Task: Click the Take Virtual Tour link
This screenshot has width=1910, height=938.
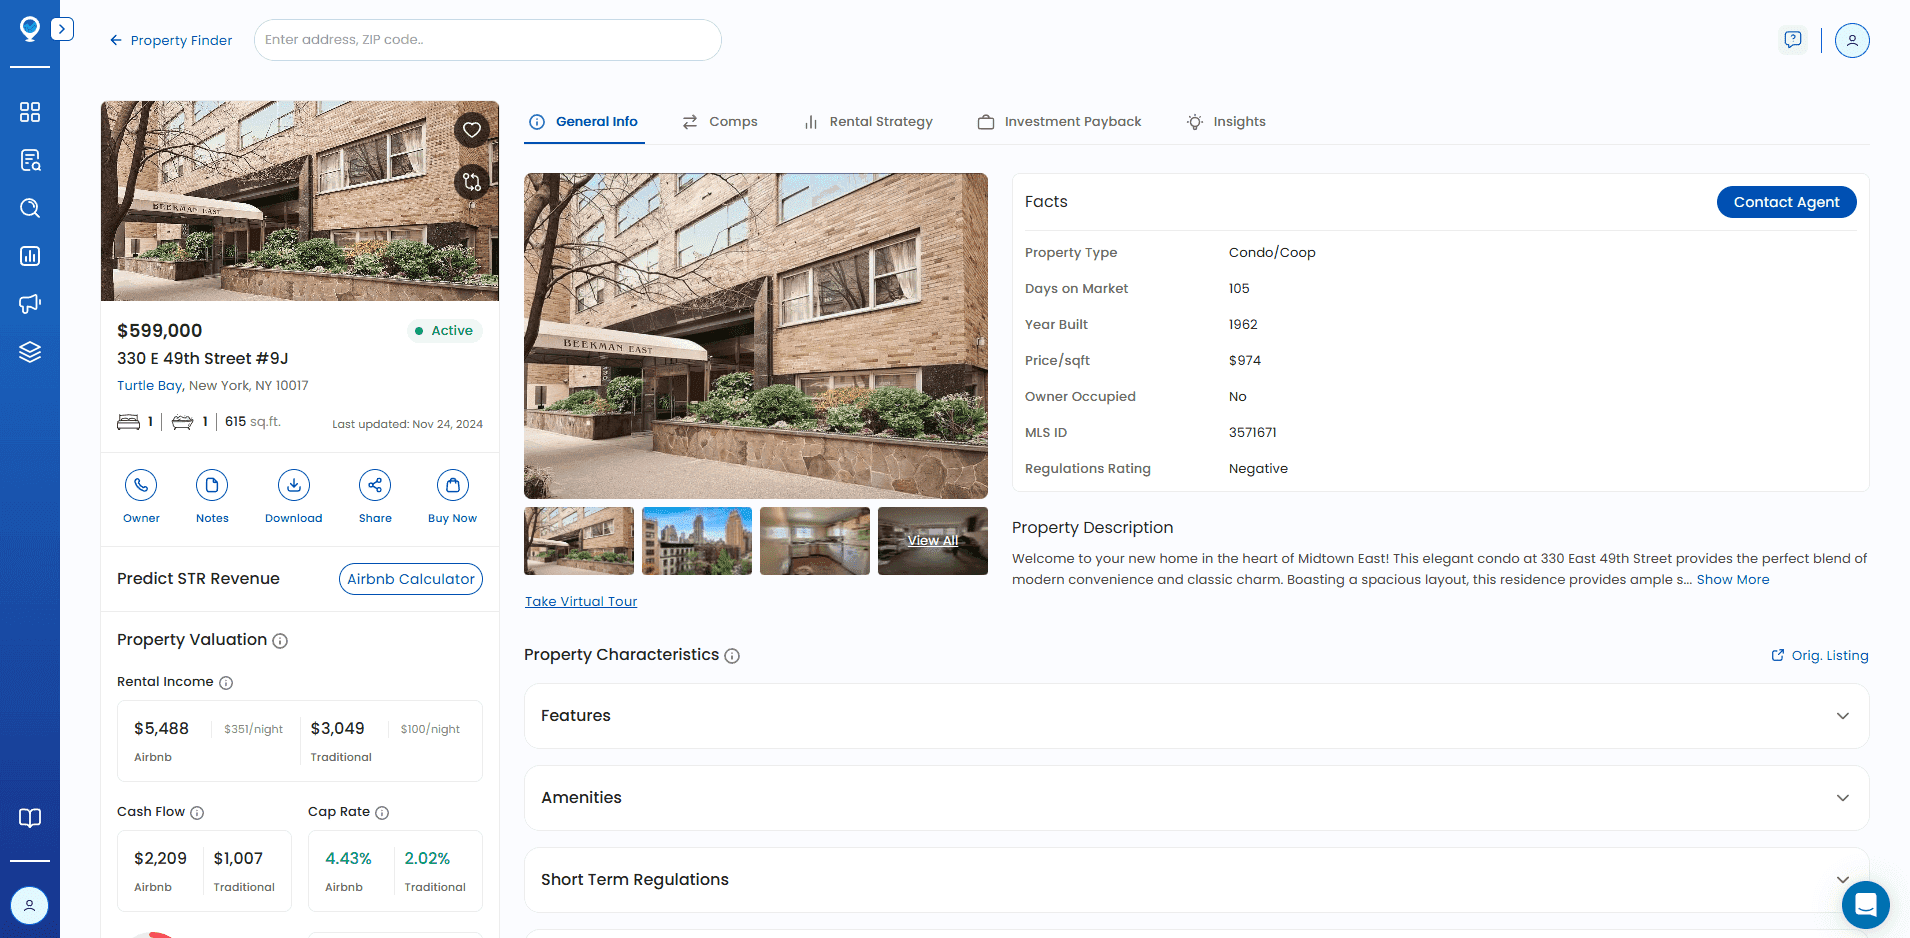Action: pyautogui.click(x=581, y=602)
